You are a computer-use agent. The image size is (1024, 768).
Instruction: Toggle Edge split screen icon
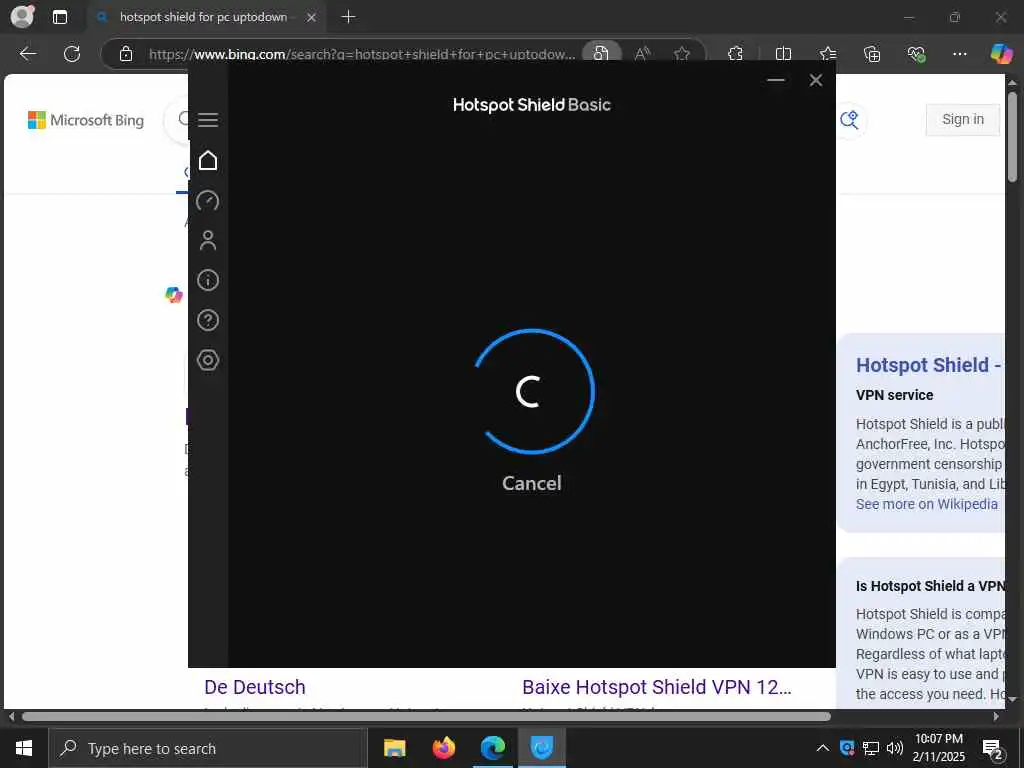click(783, 54)
